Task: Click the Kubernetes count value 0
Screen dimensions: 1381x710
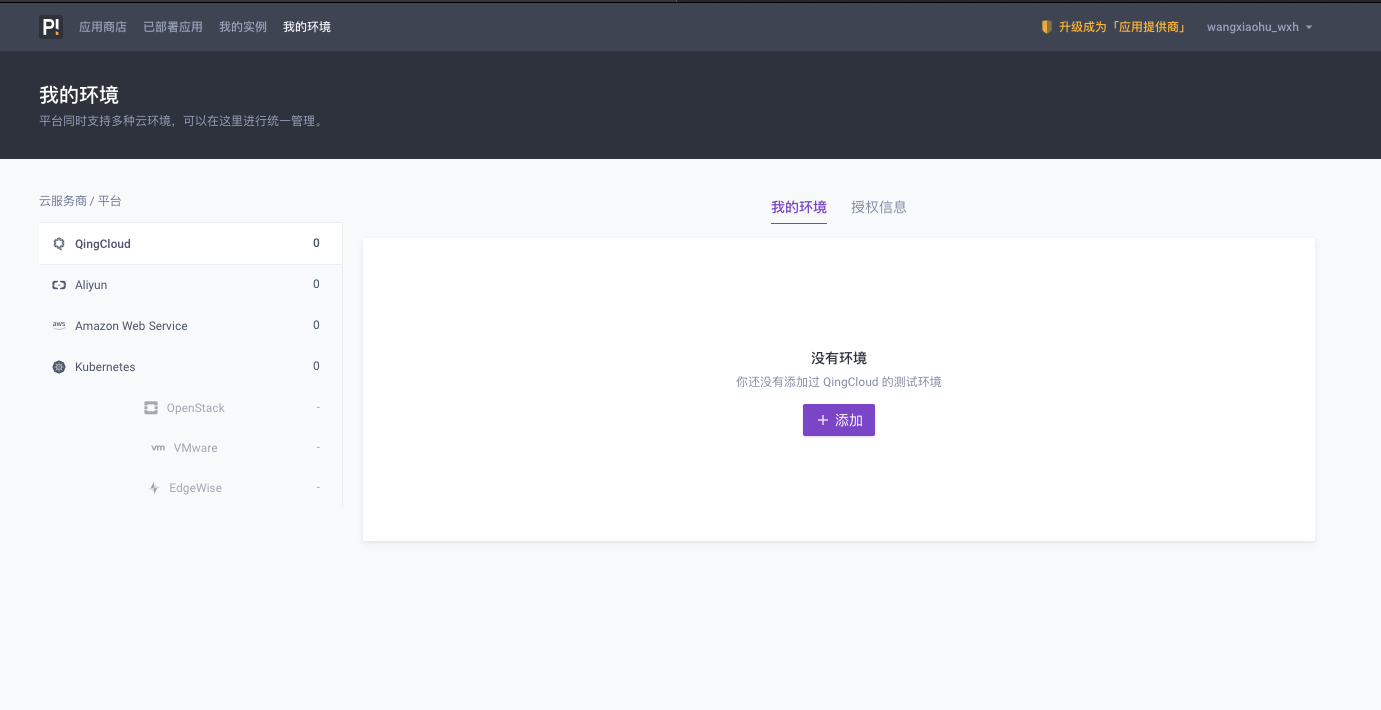Action: click(x=316, y=366)
